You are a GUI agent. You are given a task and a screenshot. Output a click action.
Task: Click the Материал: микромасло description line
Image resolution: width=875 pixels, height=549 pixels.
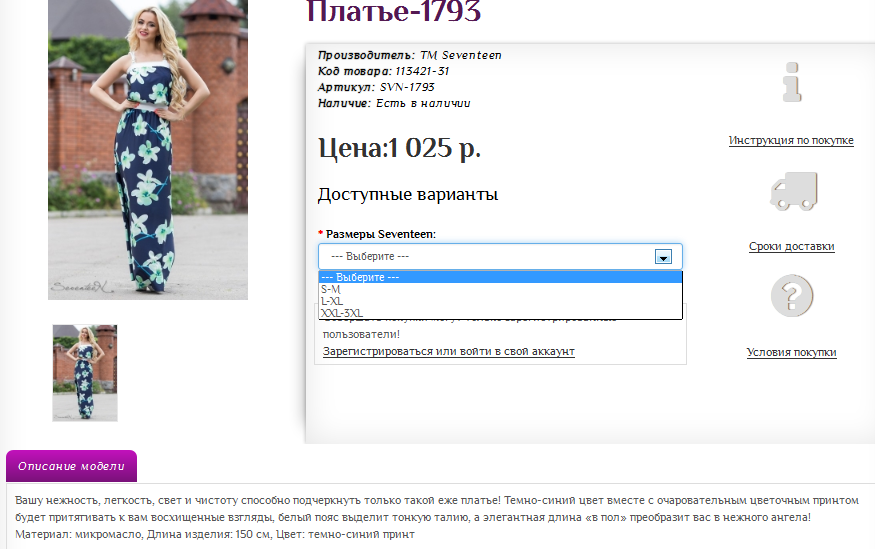coord(215,534)
